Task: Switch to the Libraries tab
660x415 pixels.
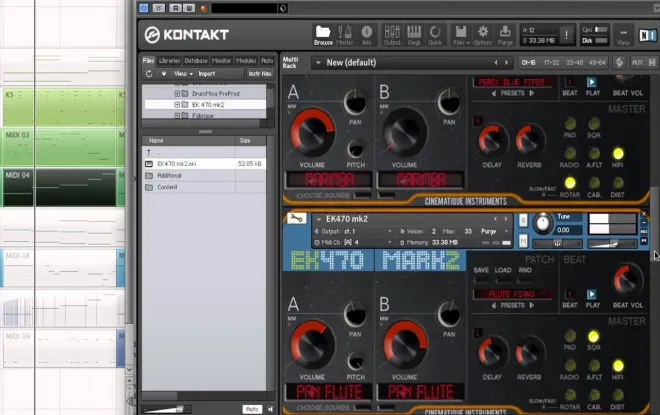Action: 170,61
